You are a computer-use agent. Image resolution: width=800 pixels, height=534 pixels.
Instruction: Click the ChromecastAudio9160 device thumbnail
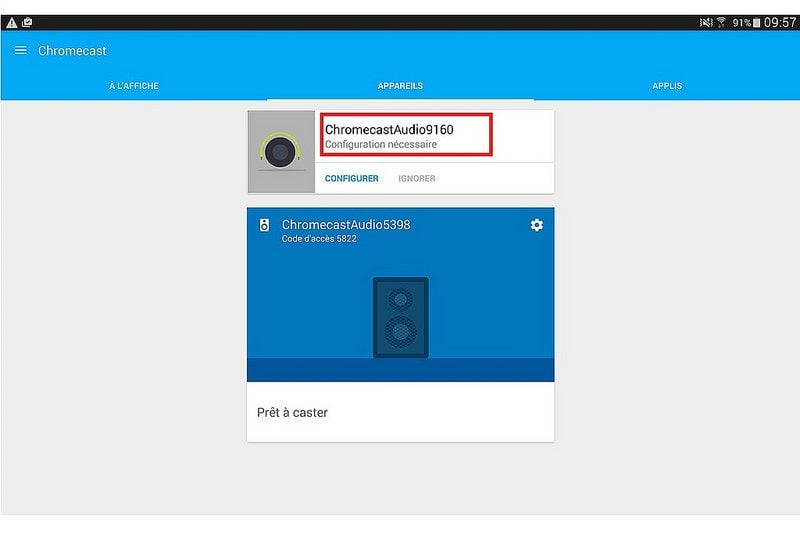(281, 152)
